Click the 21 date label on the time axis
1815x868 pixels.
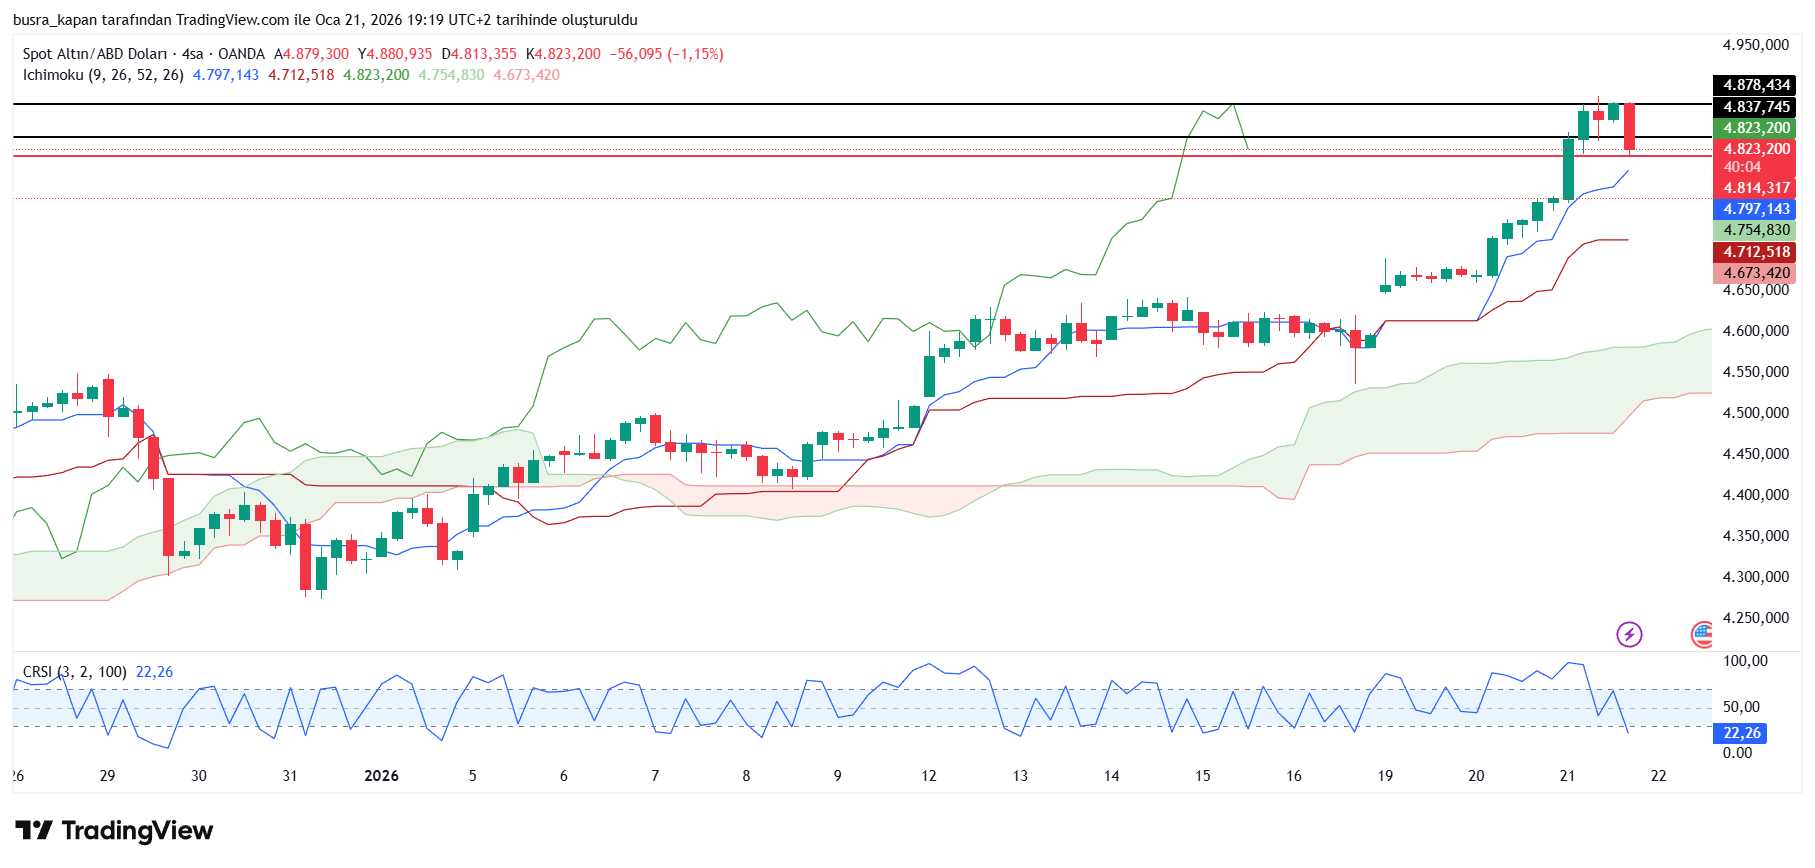pyautogui.click(x=1567, y=776)
